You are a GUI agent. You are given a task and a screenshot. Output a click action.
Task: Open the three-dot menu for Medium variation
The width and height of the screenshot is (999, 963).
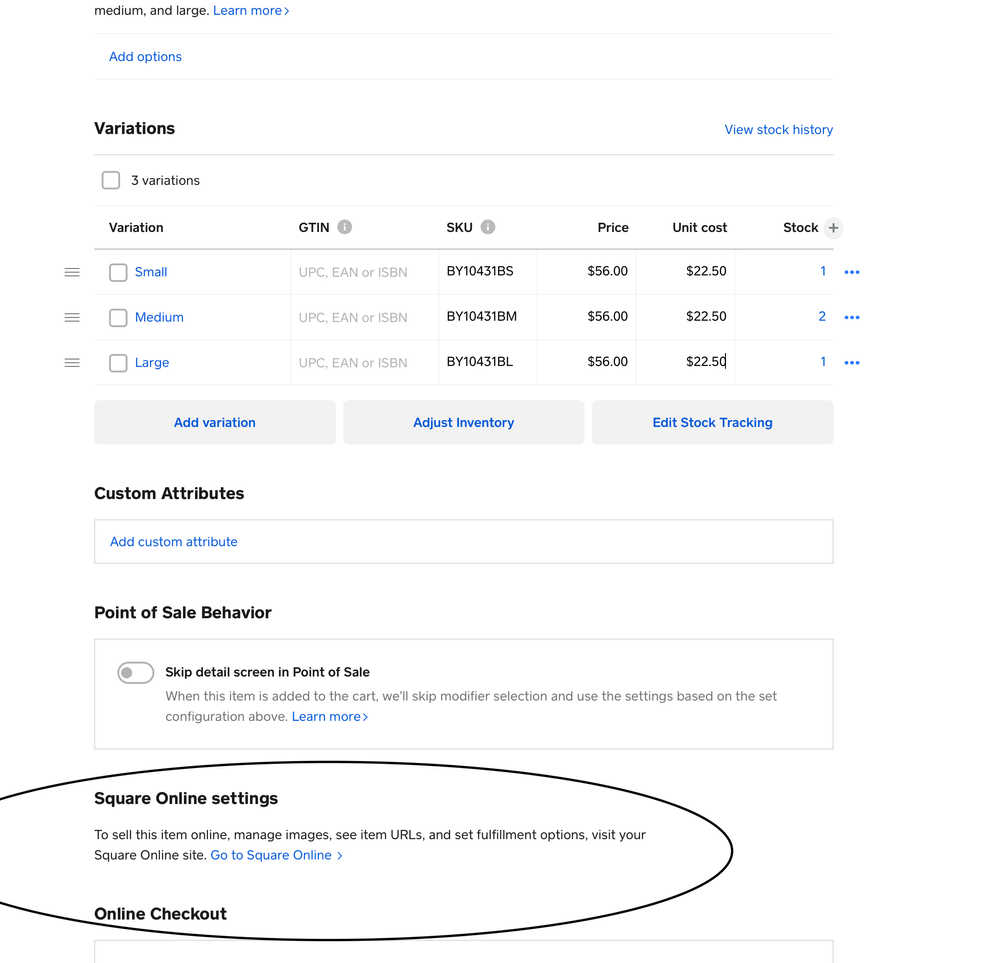coord(852,317)
